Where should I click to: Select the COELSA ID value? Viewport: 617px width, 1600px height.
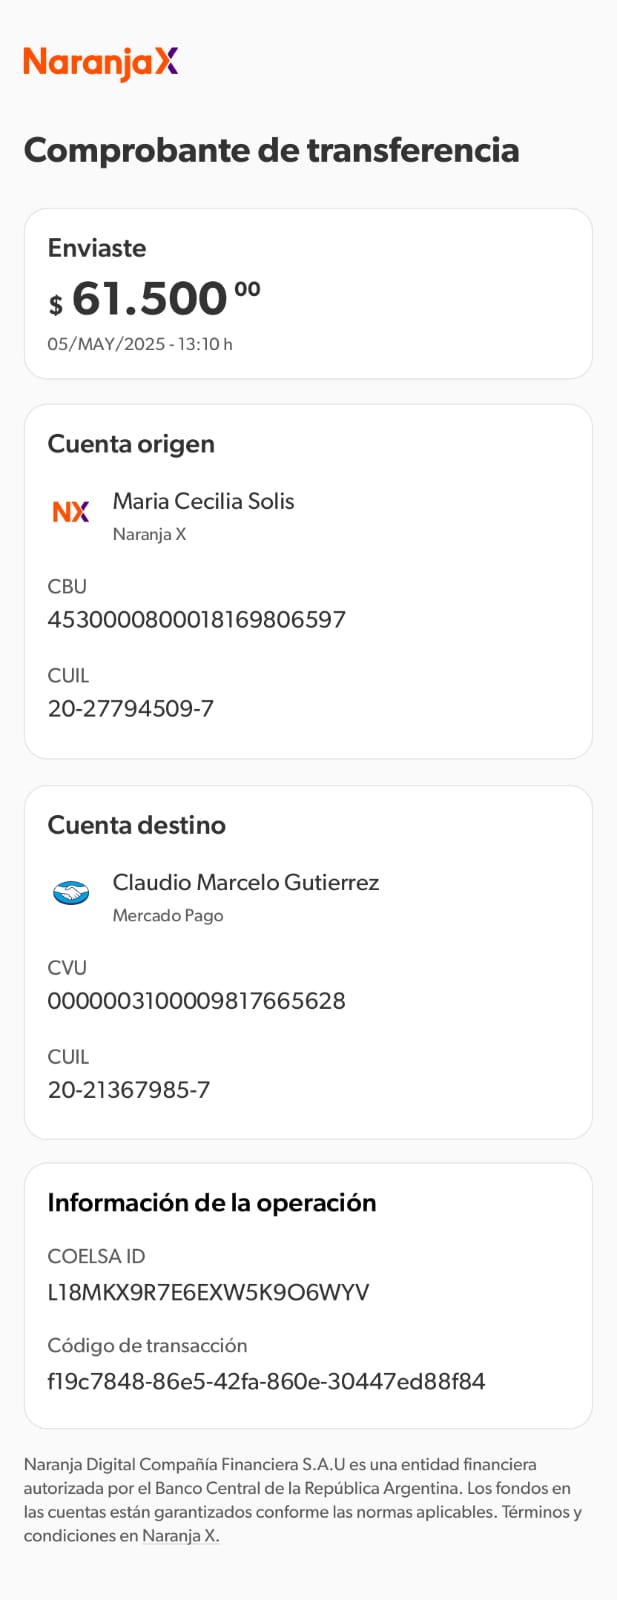208,1293
